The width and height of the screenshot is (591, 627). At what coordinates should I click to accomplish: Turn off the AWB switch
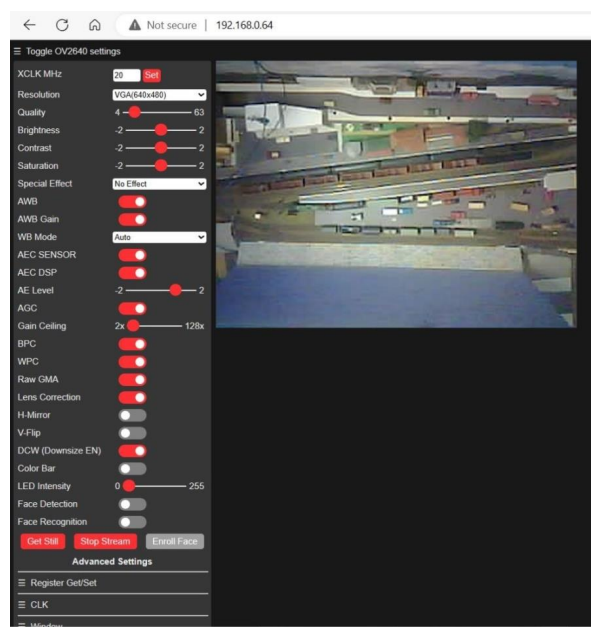[132, 202]
